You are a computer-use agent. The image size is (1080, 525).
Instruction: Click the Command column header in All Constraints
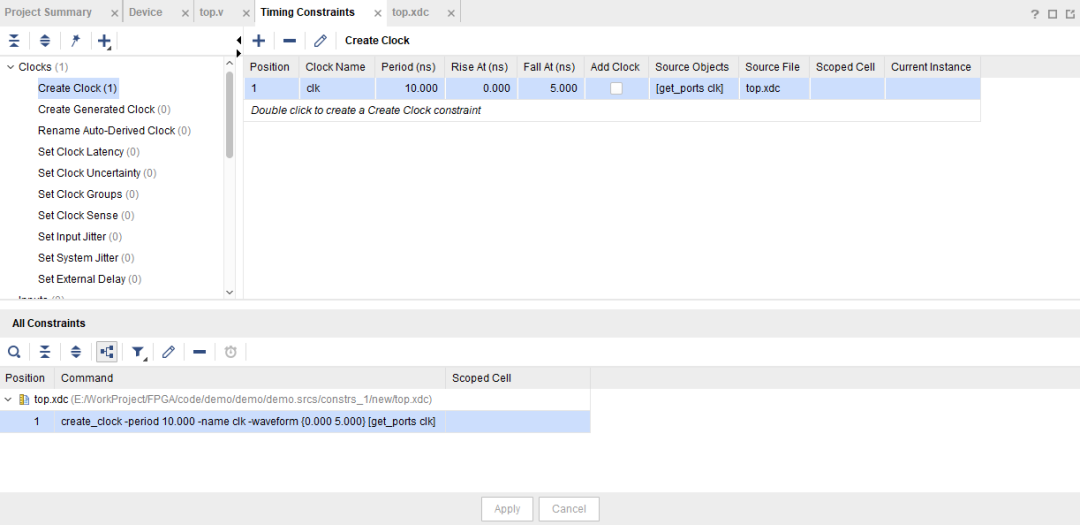(250, 378)
